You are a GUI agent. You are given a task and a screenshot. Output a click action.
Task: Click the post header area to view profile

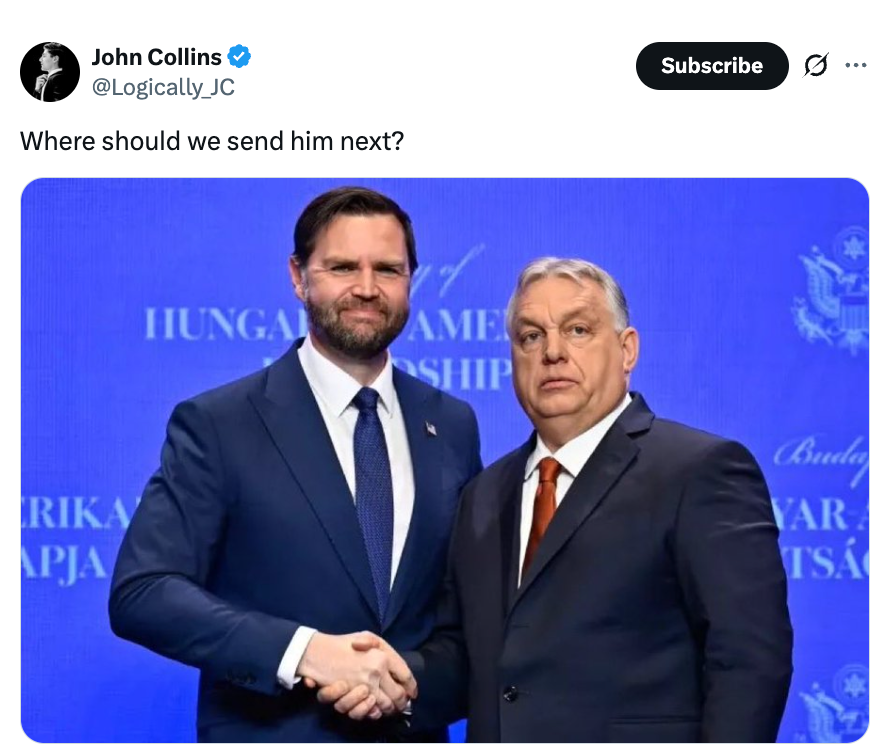click(155, 57)
